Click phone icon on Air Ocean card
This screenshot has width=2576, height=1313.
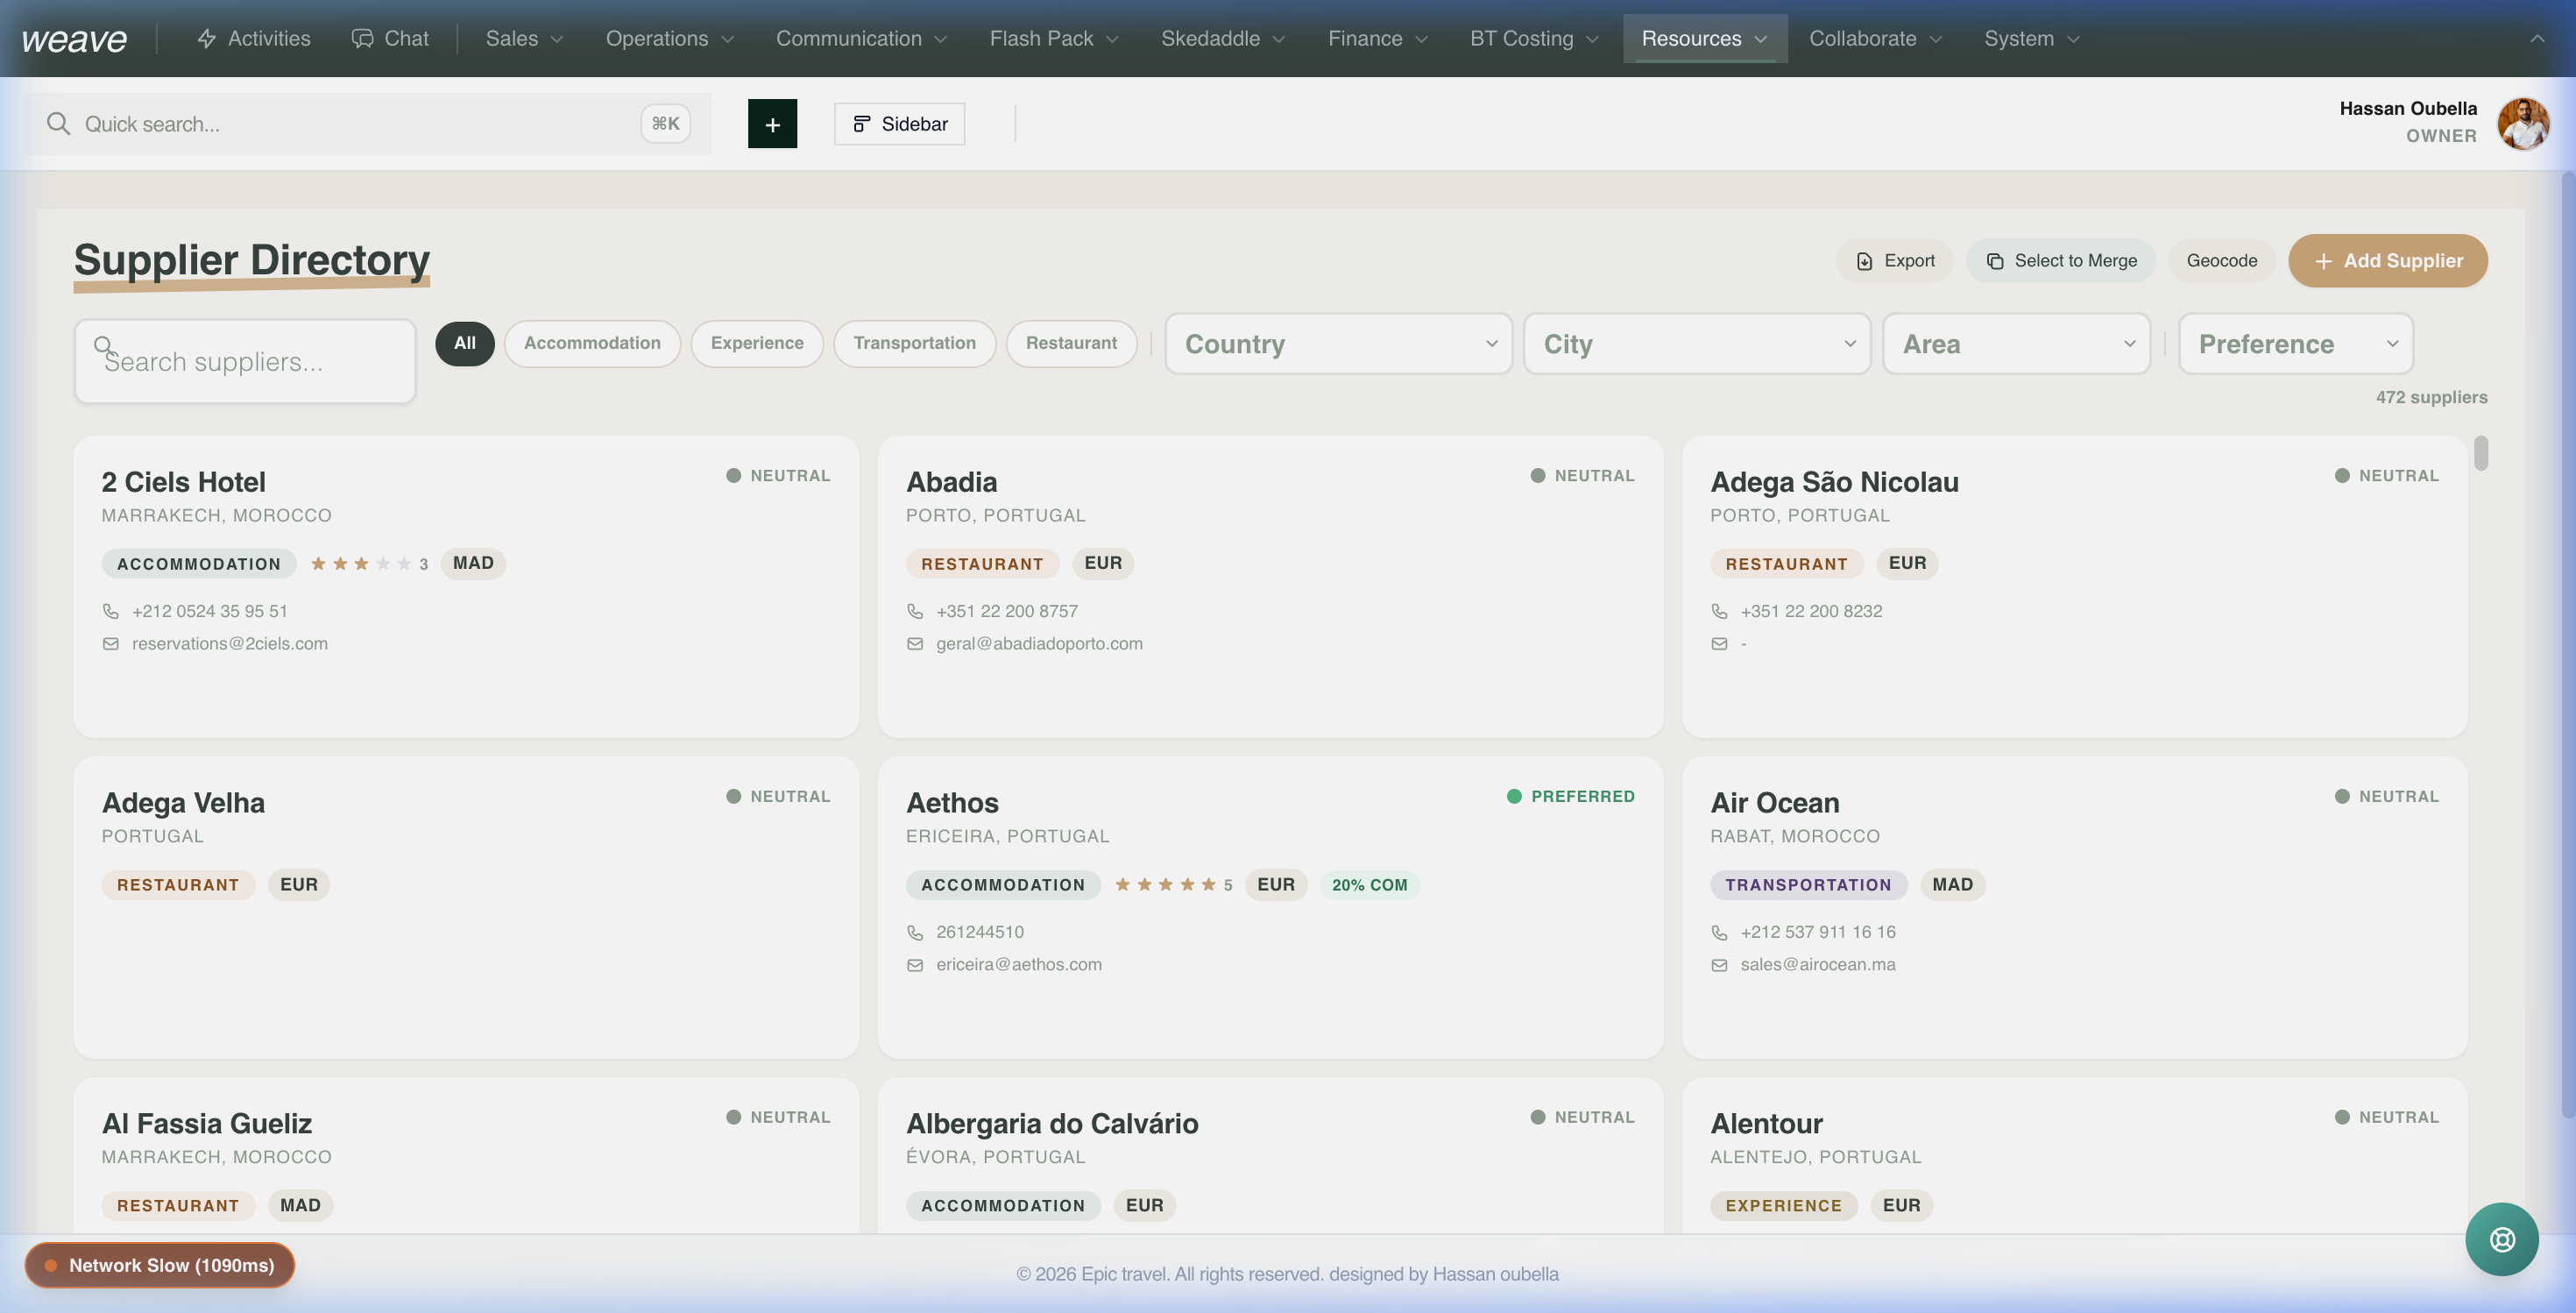[1719, 932]
